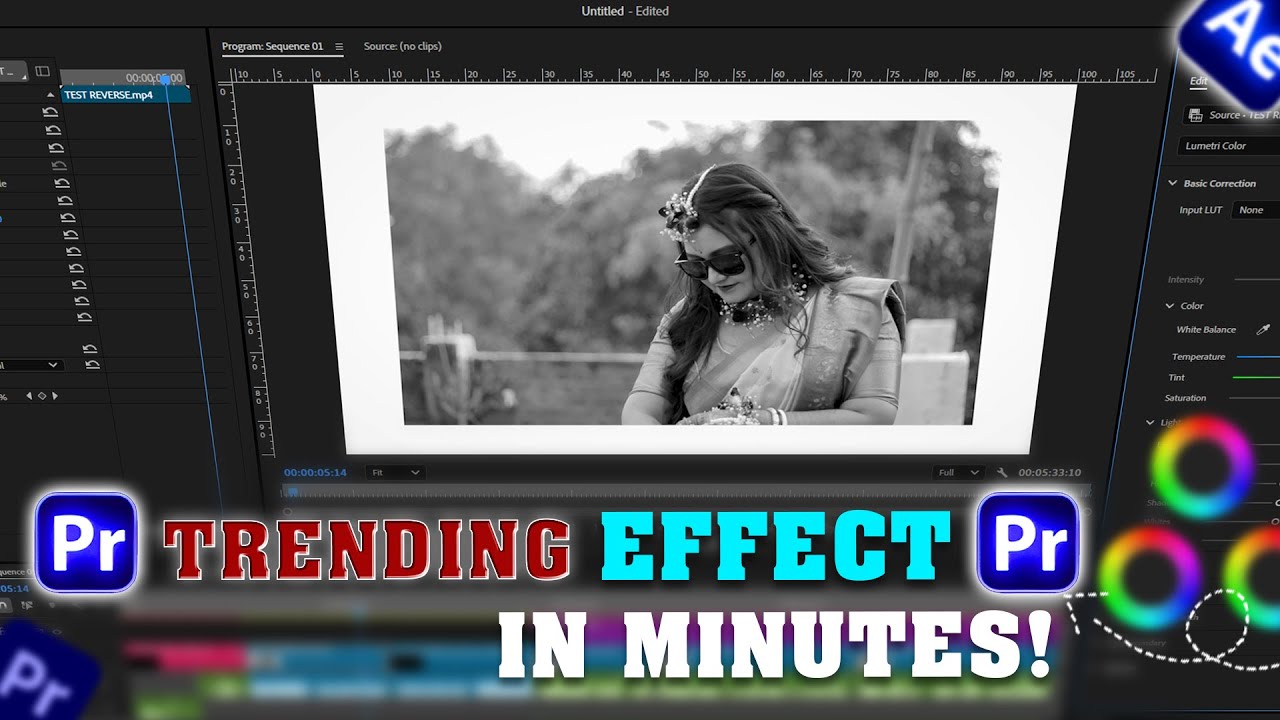This screenshot has height=720, width=1280.
Task: Click the video preview frame in Program monitor
Action: click(695, 270)
